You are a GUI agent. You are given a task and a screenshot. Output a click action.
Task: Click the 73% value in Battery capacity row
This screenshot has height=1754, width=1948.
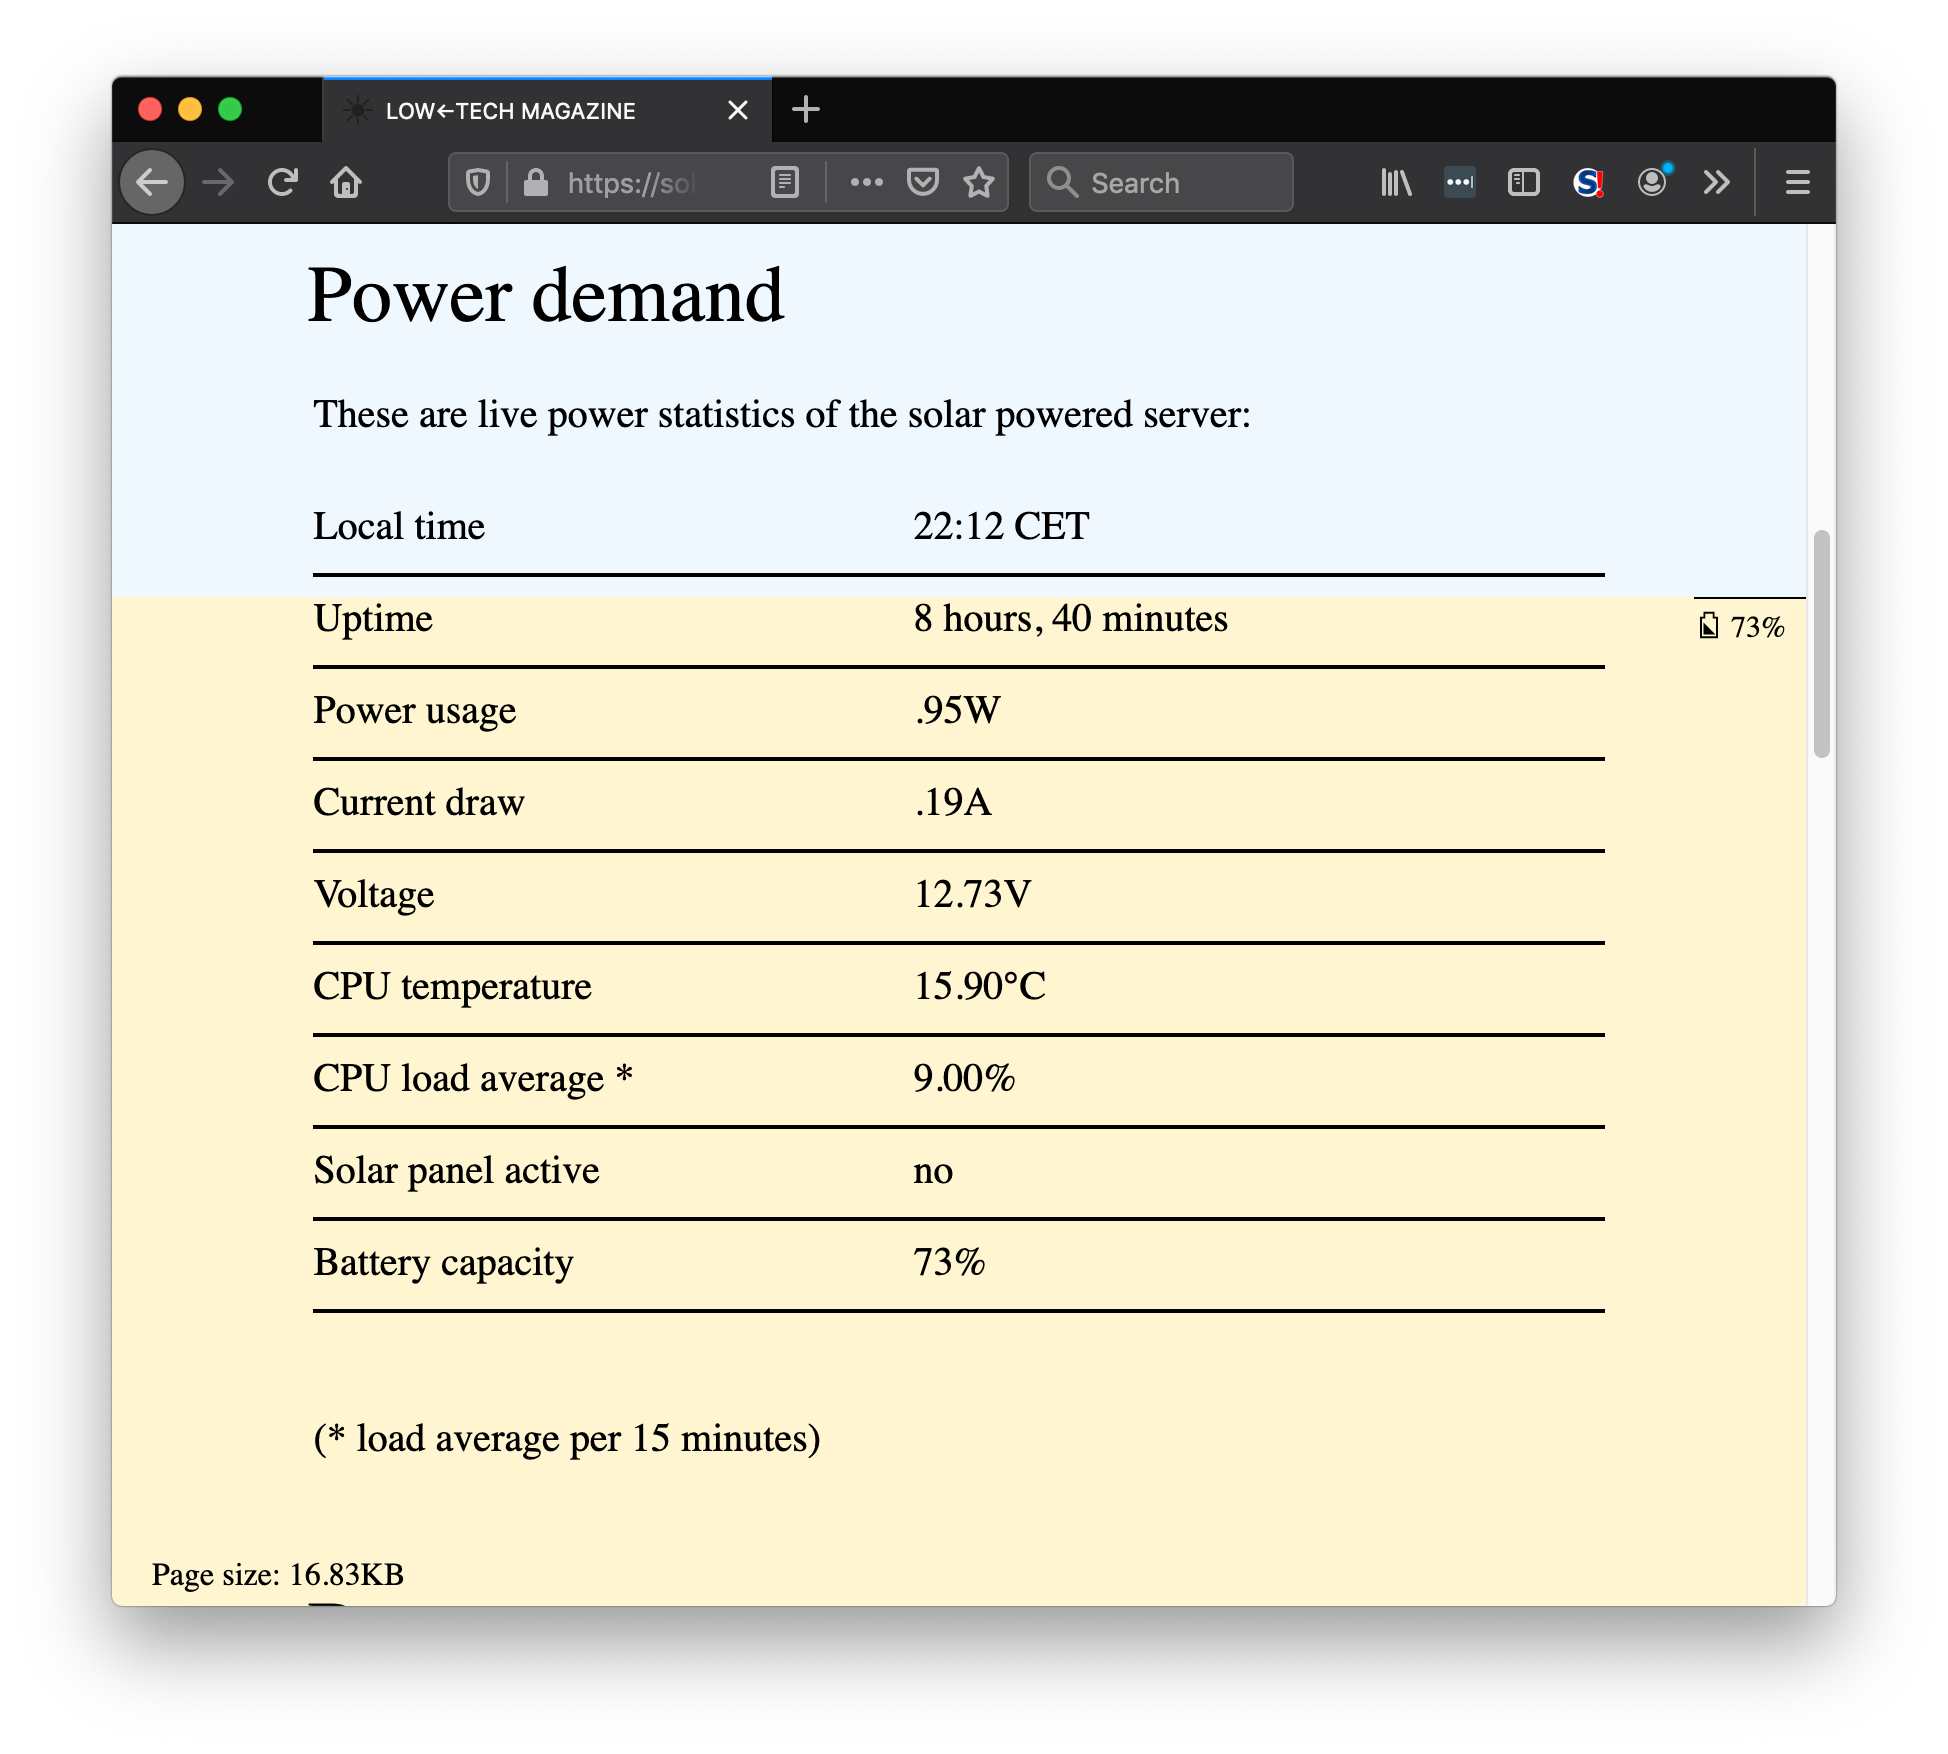(949, 1262)
